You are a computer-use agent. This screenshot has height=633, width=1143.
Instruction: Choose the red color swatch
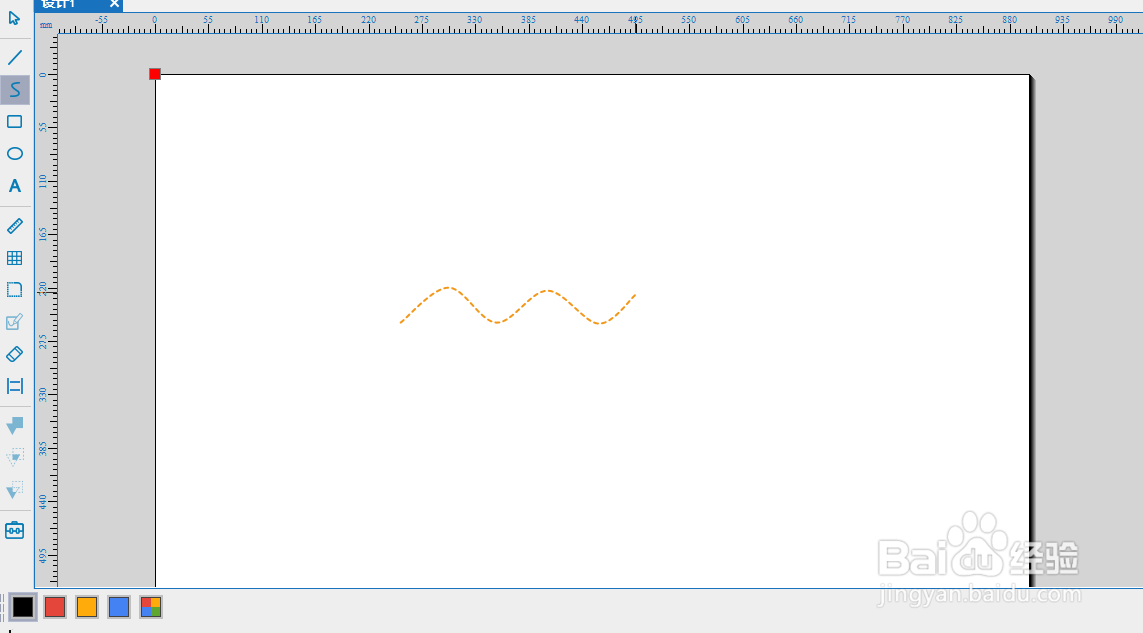coord(55,607)
